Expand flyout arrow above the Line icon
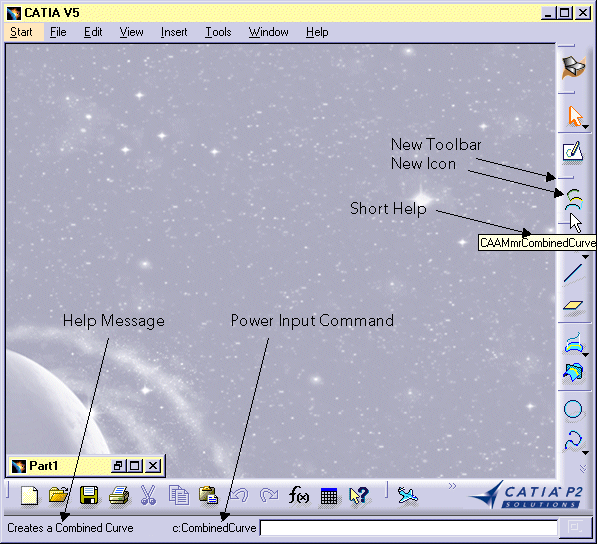This screenshot has height=544, width=597. [x=586, y=257]
